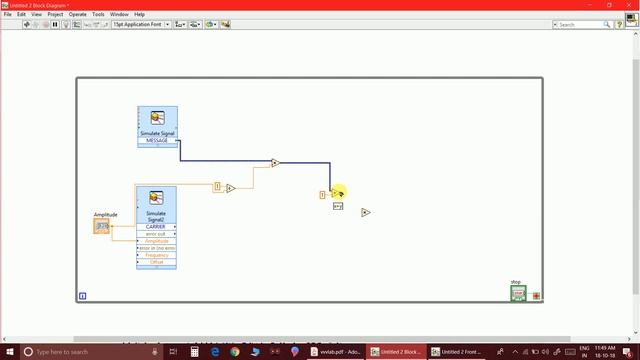Pause execution with the Pause button

point(55,24)
